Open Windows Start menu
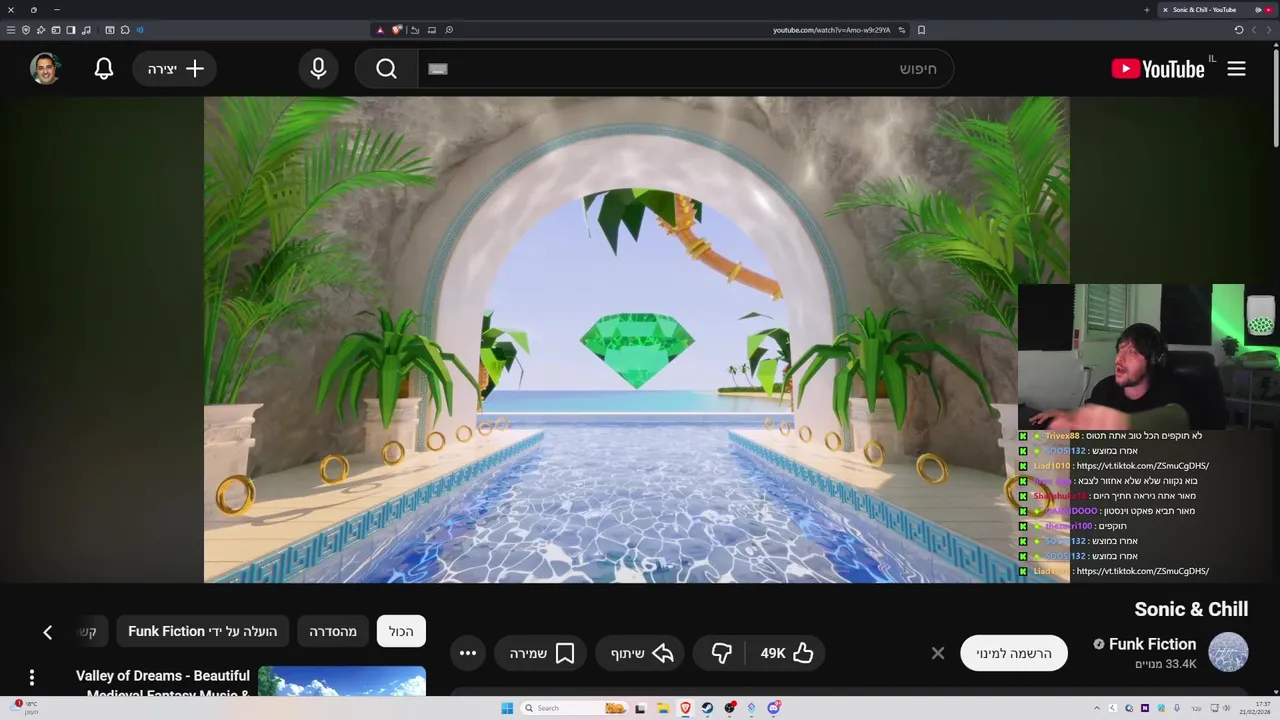 [x=507, y=708]
